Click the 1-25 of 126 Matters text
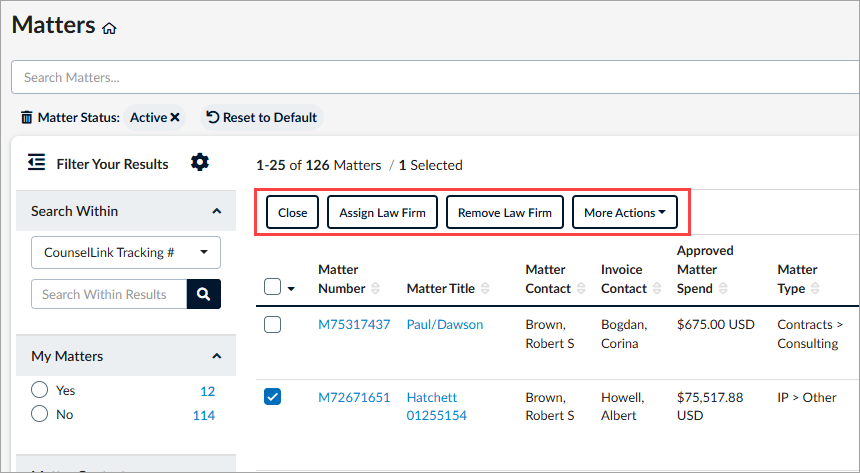The width and height of the screenshot is (860, 473). 319,165
